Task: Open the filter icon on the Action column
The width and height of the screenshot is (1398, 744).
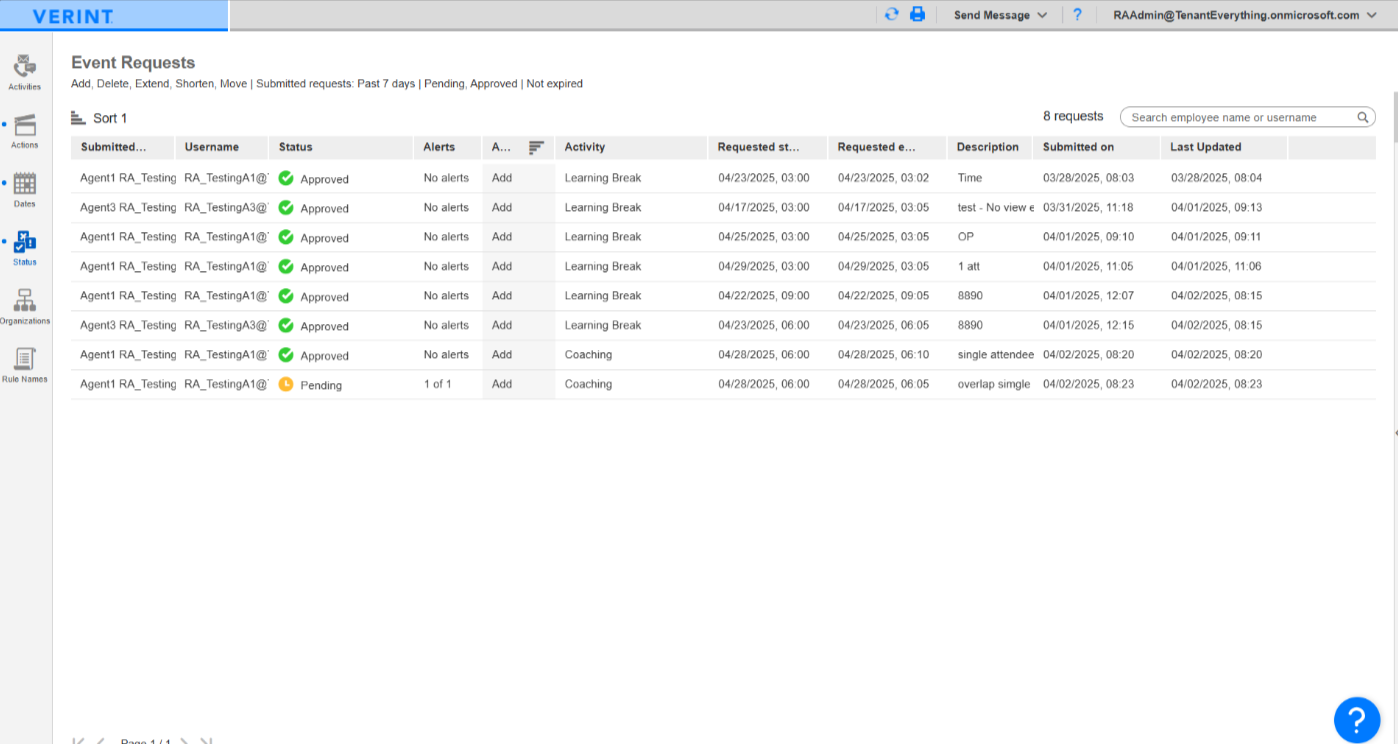Action: click(x=537, y=146)
